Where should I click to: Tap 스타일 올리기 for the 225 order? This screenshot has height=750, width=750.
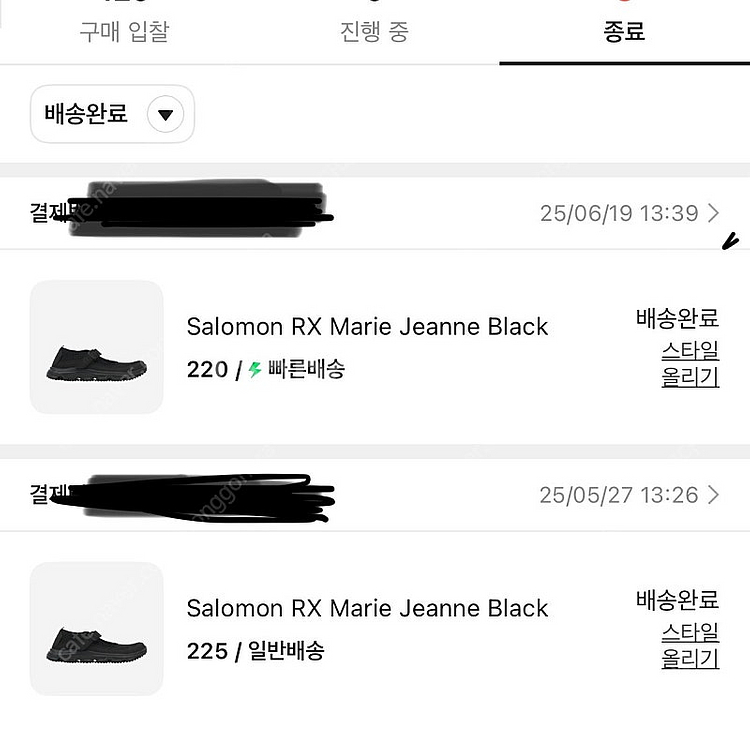click(689, 646)
